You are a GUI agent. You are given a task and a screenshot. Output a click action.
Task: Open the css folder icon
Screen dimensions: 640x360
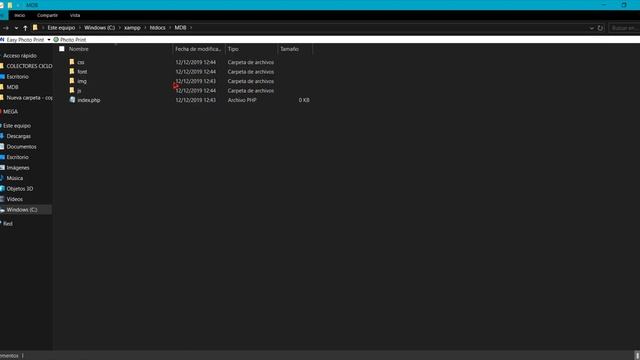[72, 62]
